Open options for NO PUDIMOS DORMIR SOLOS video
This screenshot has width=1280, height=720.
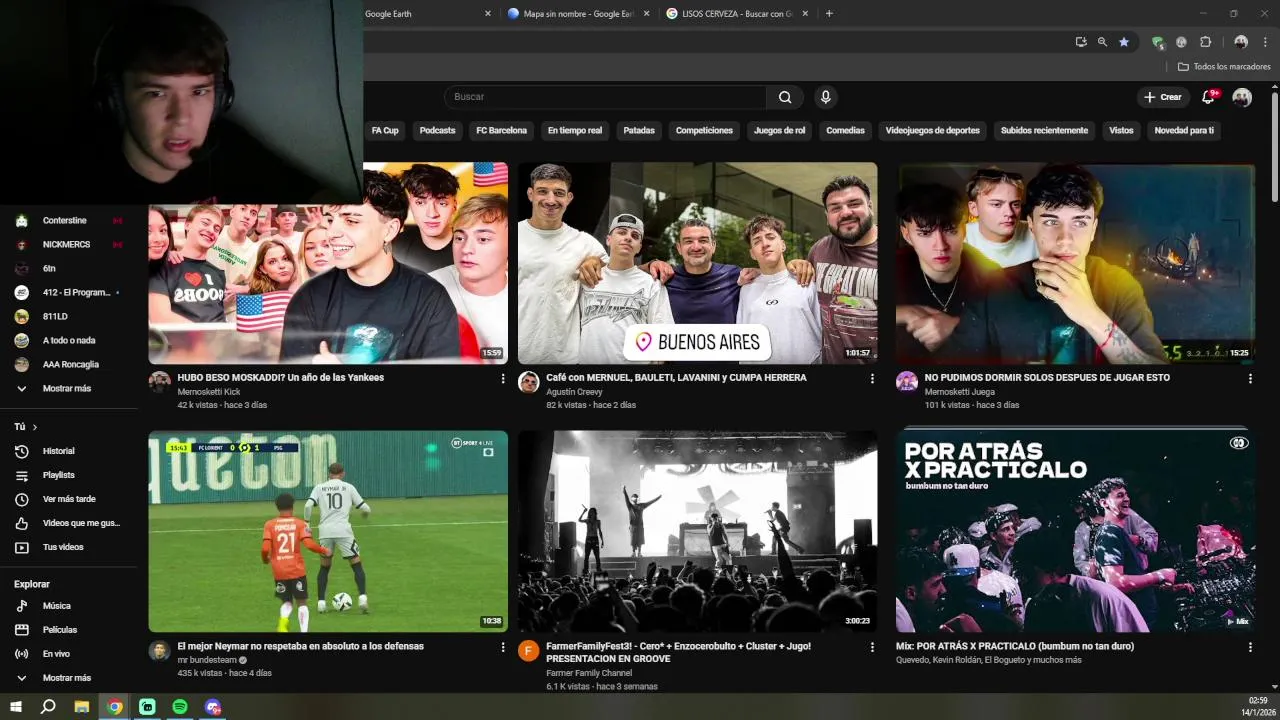[x=1250, y=379]
